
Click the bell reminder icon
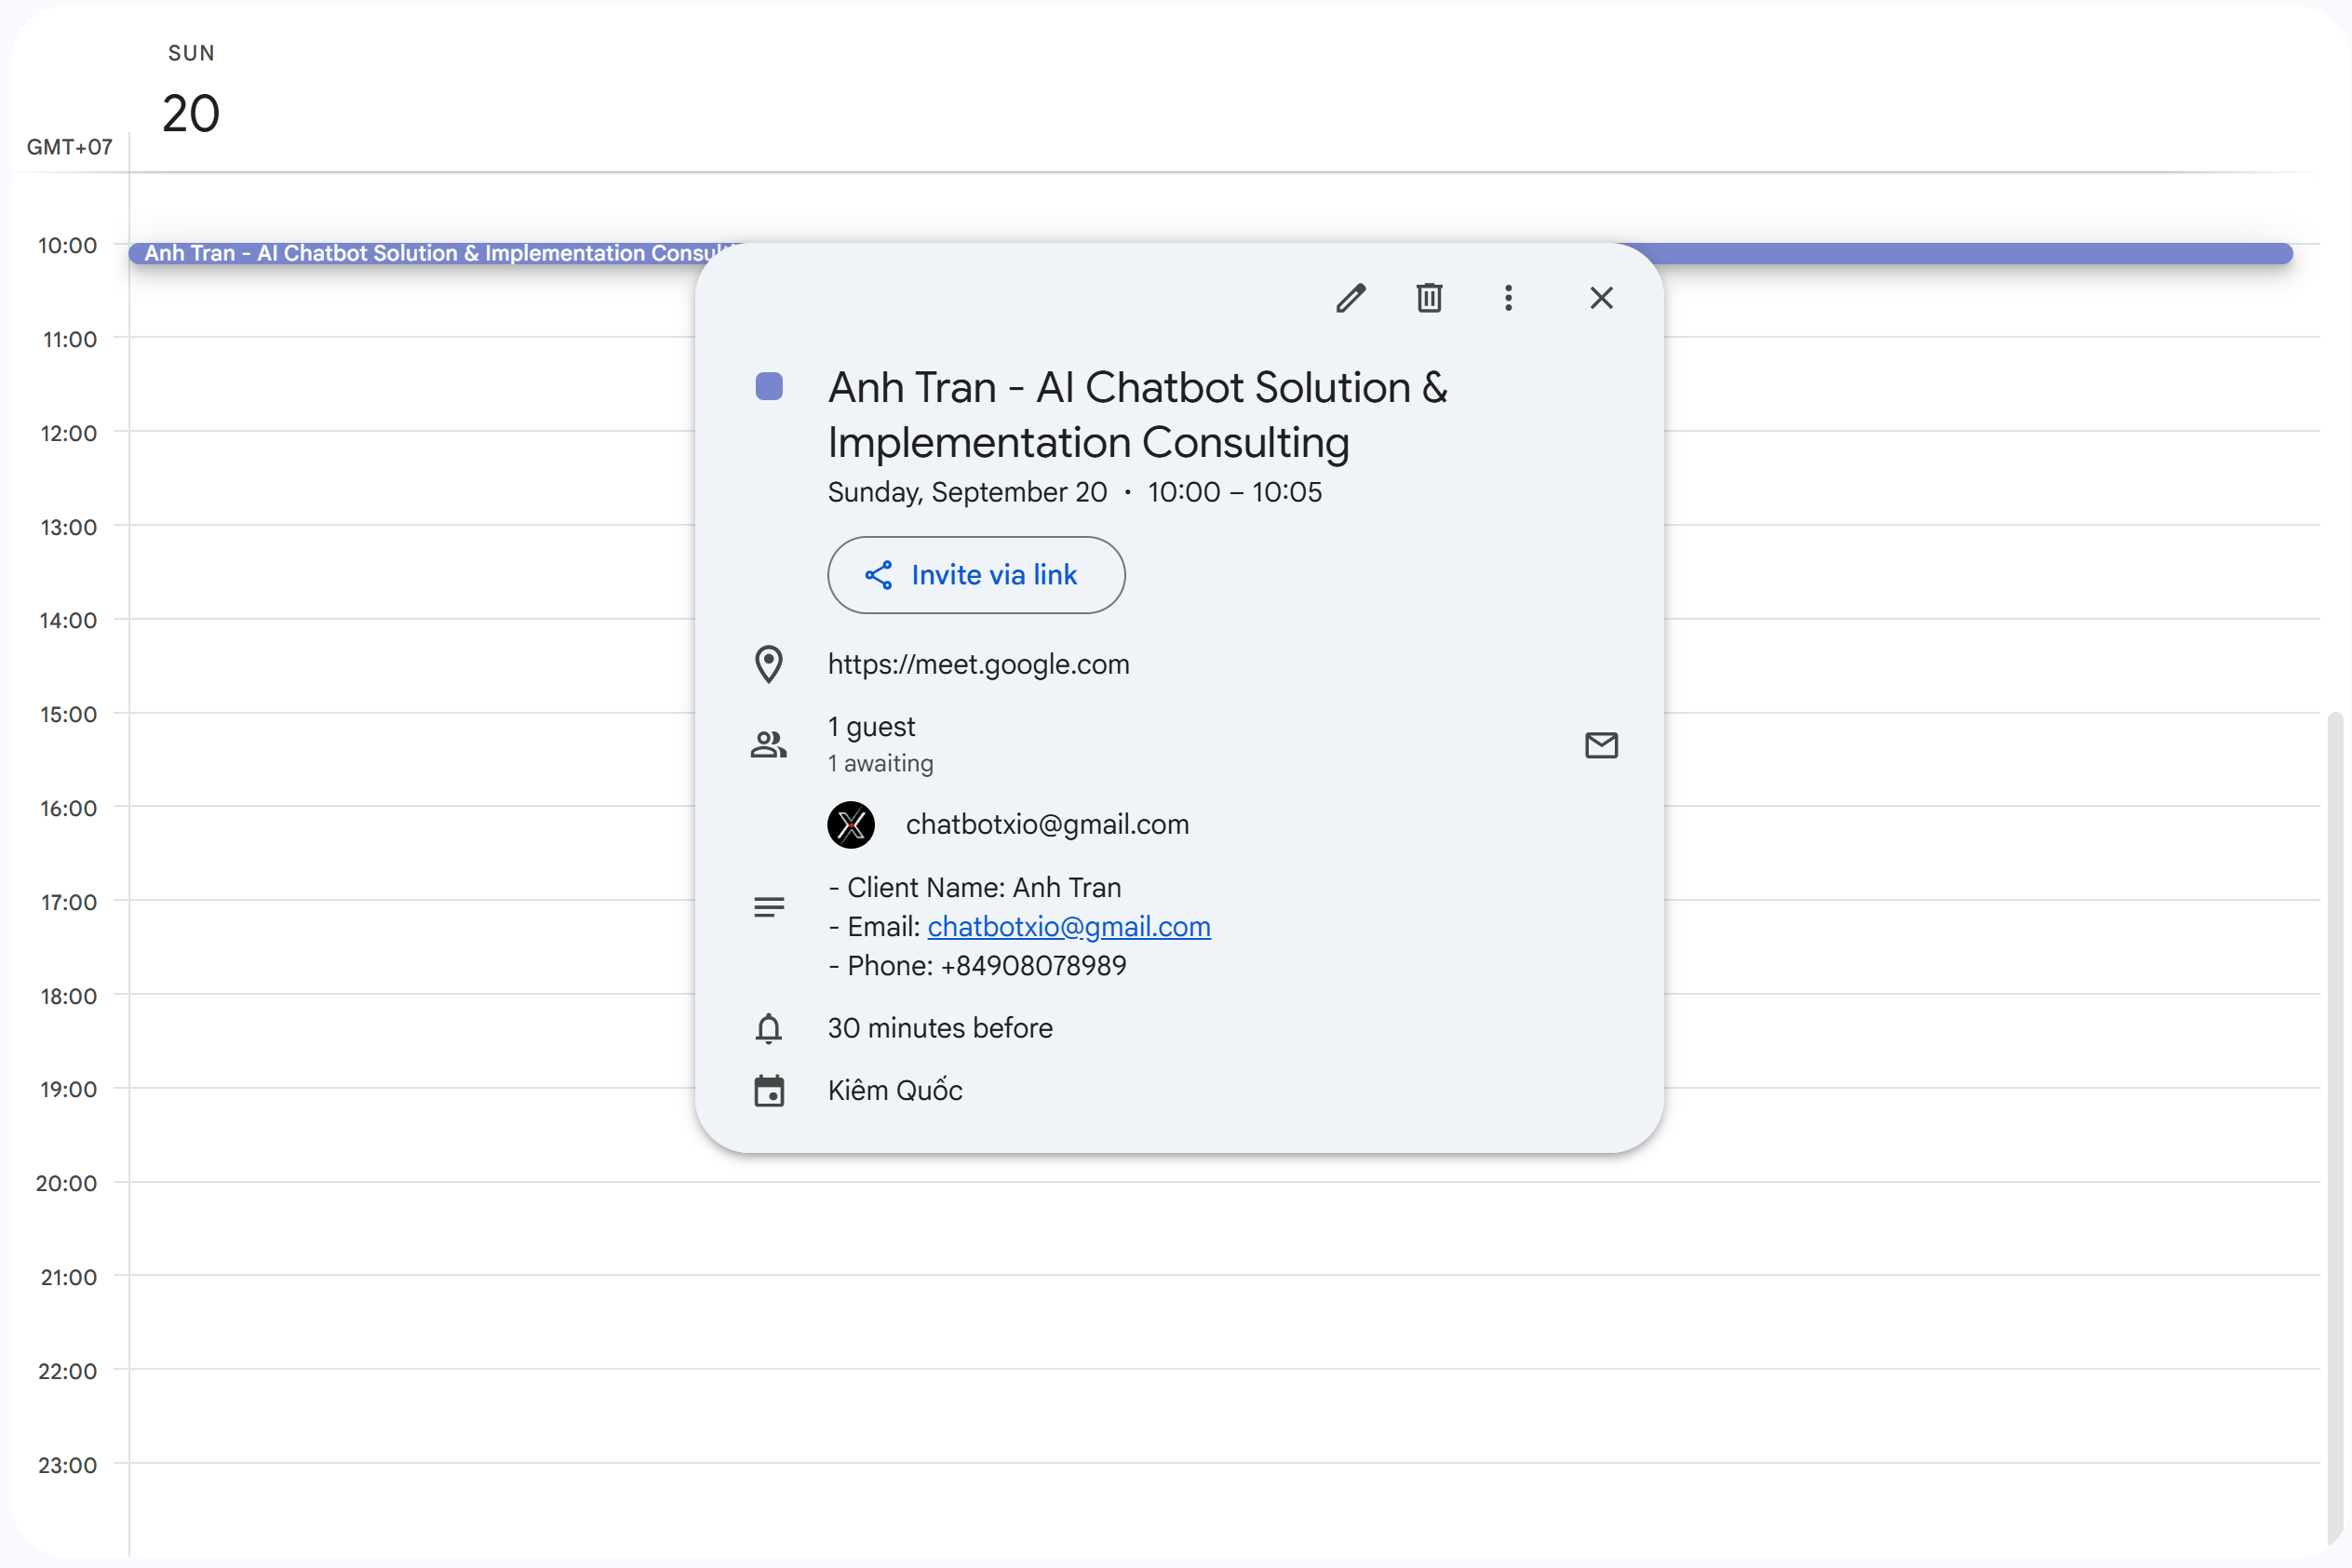[768, 1028]
